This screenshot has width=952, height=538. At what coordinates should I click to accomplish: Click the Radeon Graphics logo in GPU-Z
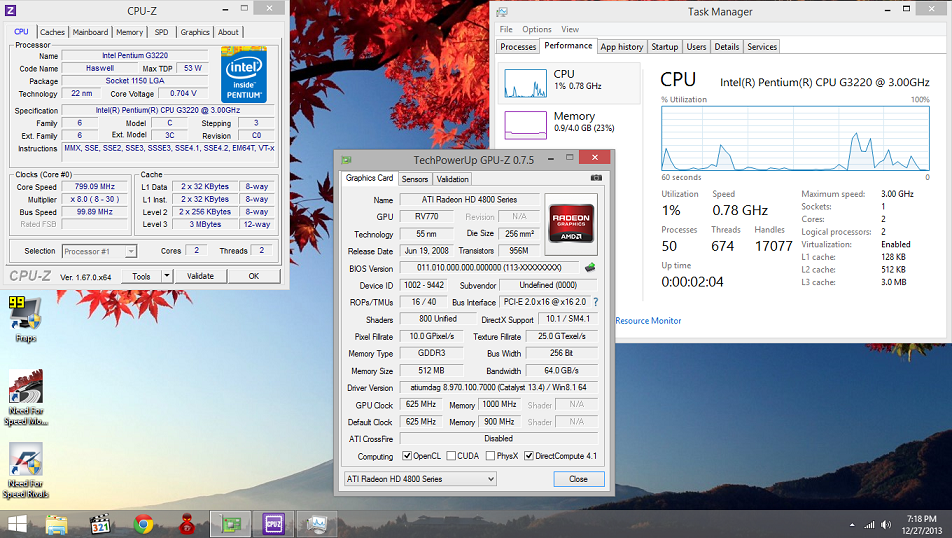click(x=571, y=224)
